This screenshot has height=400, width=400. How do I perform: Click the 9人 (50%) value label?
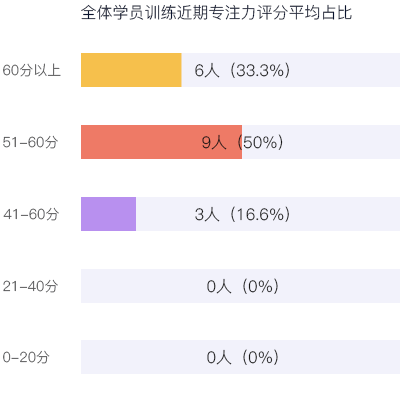[x=243, y=142]
